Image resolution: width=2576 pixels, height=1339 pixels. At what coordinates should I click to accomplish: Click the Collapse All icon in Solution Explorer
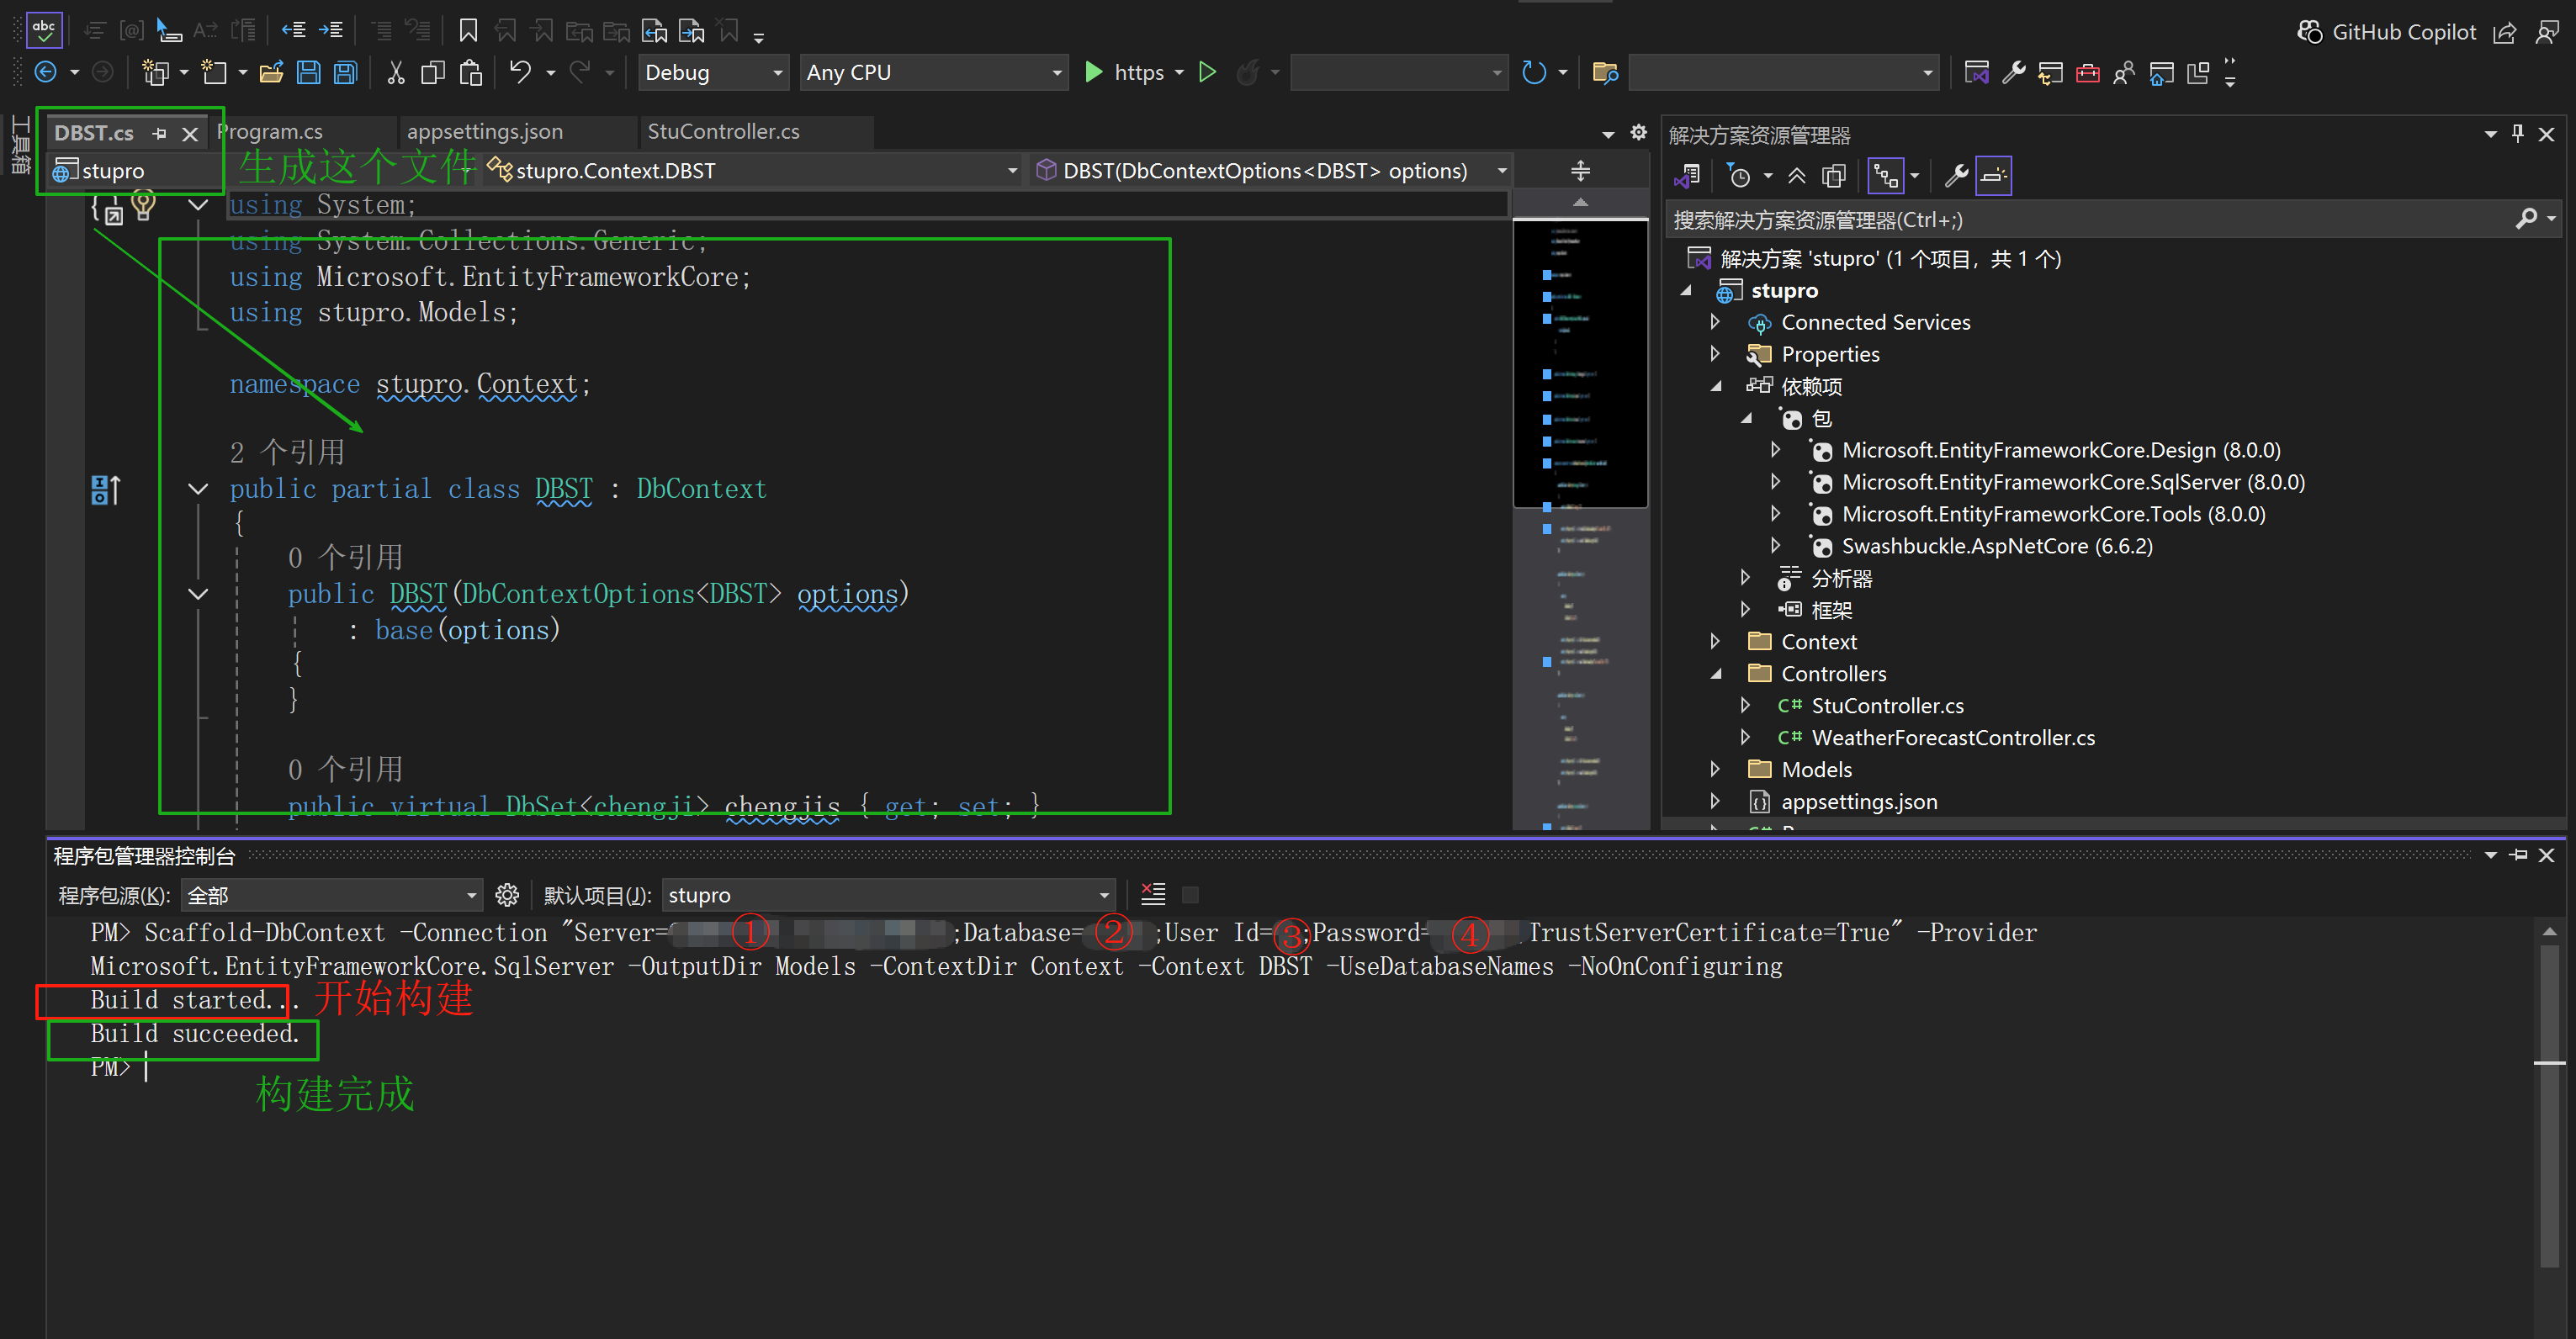click(x=1796, y=176)
